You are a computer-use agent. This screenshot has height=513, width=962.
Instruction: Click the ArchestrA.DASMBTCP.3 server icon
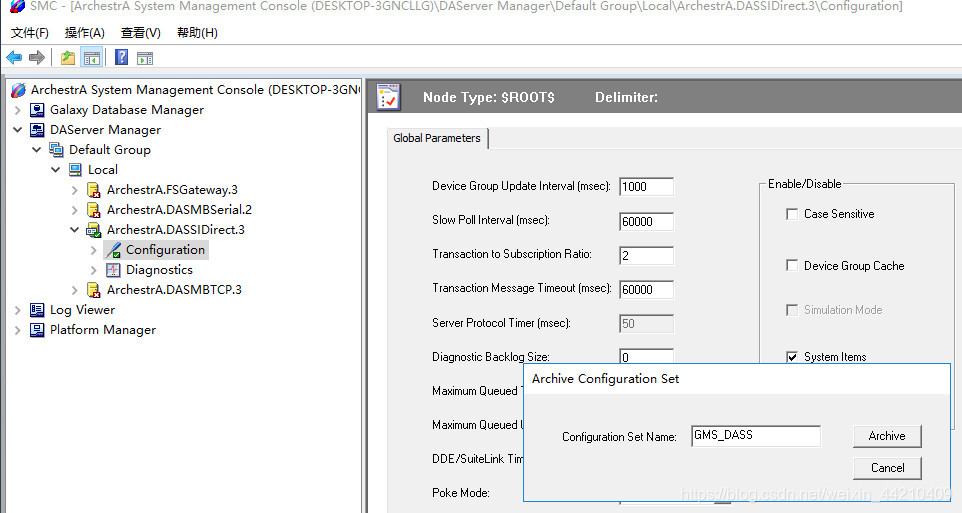click(x=94, y=290)
